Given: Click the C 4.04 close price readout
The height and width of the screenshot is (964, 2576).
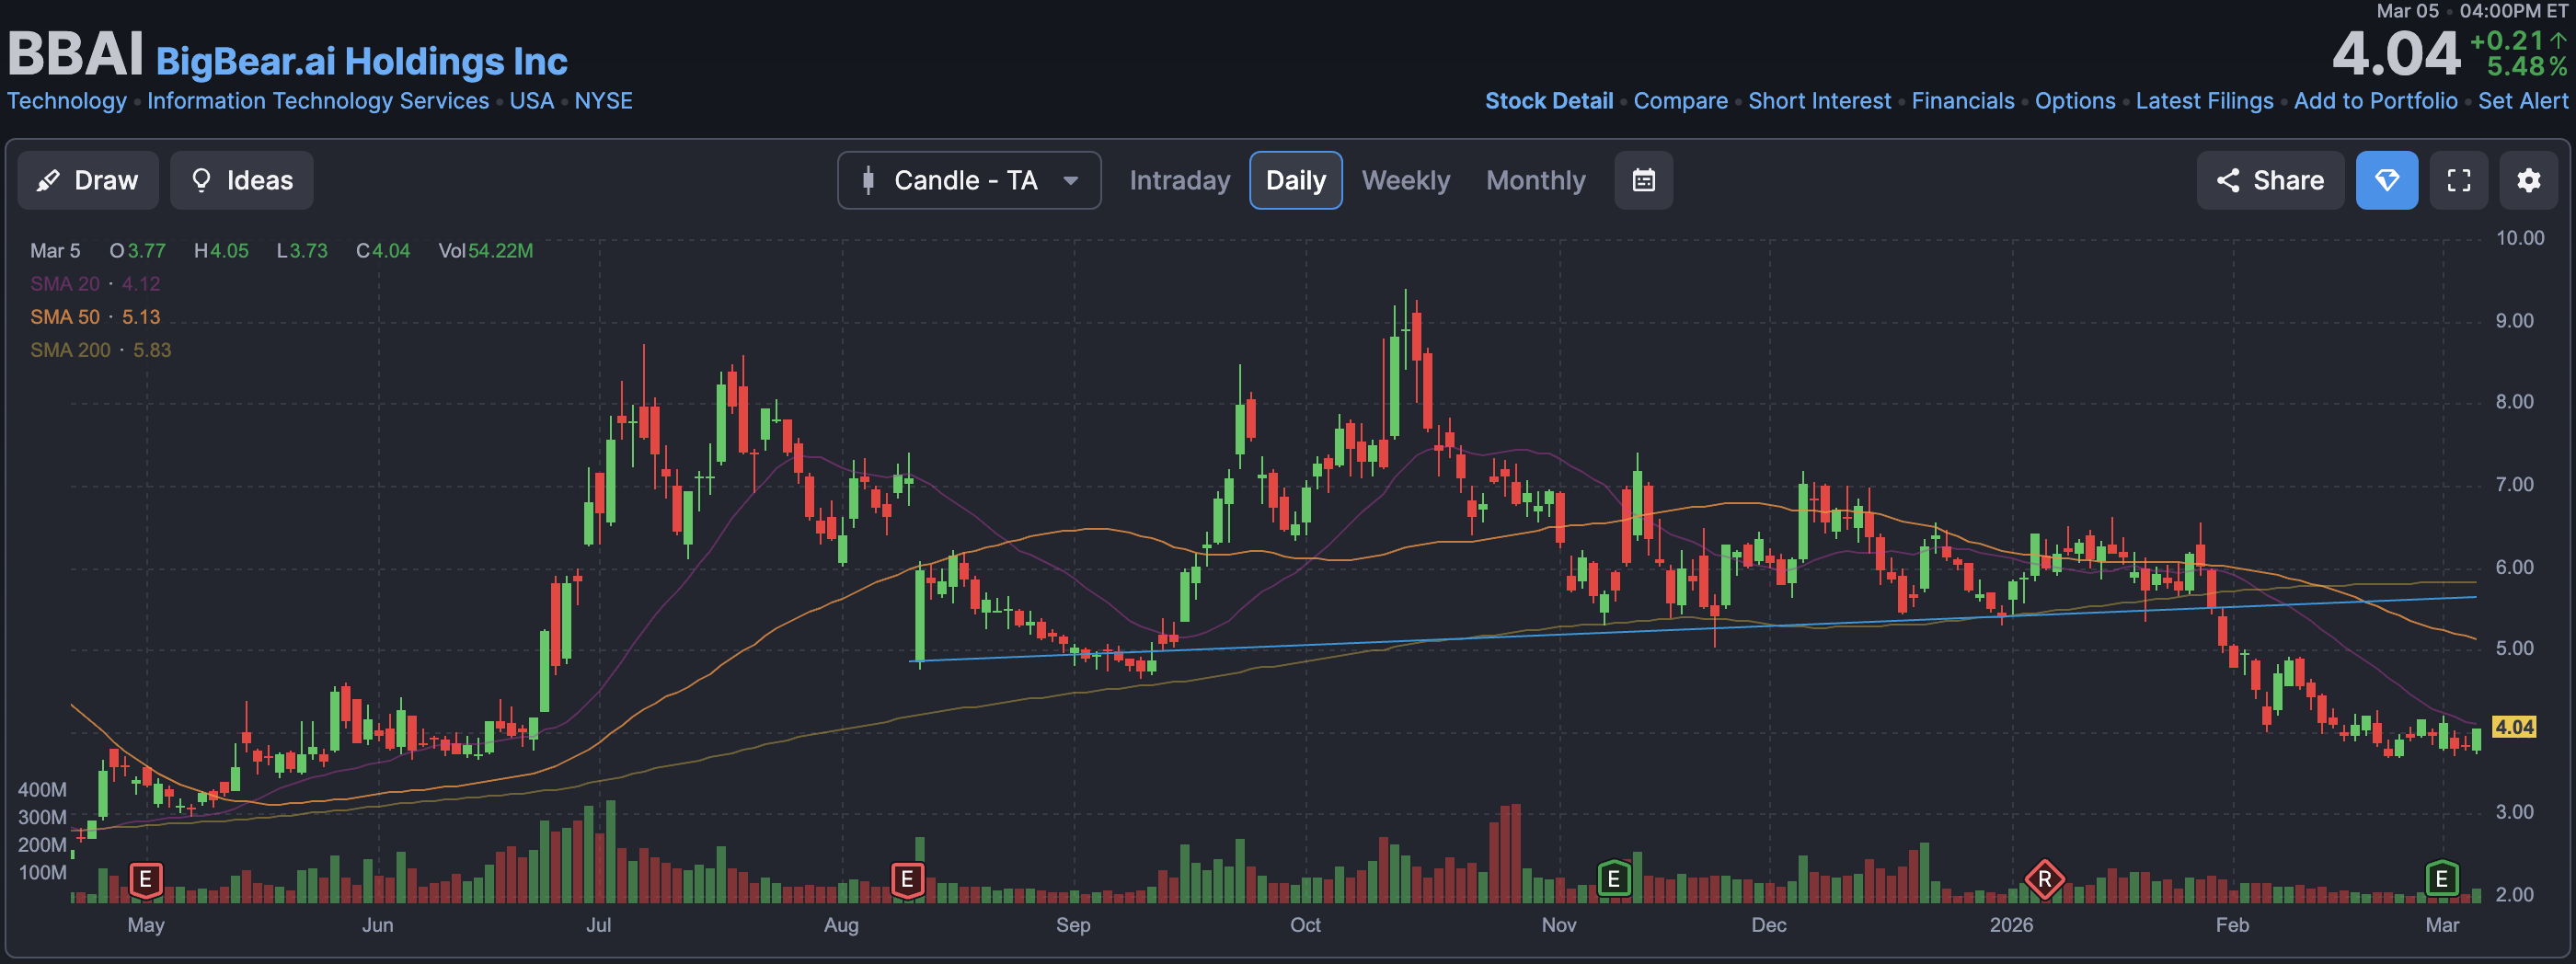Looking at the screenshot, I should click(x=383, y=251).
